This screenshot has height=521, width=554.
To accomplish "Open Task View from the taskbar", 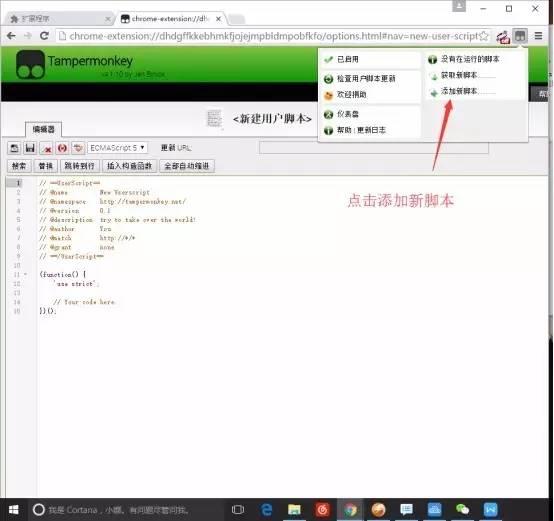I will 238,510.
